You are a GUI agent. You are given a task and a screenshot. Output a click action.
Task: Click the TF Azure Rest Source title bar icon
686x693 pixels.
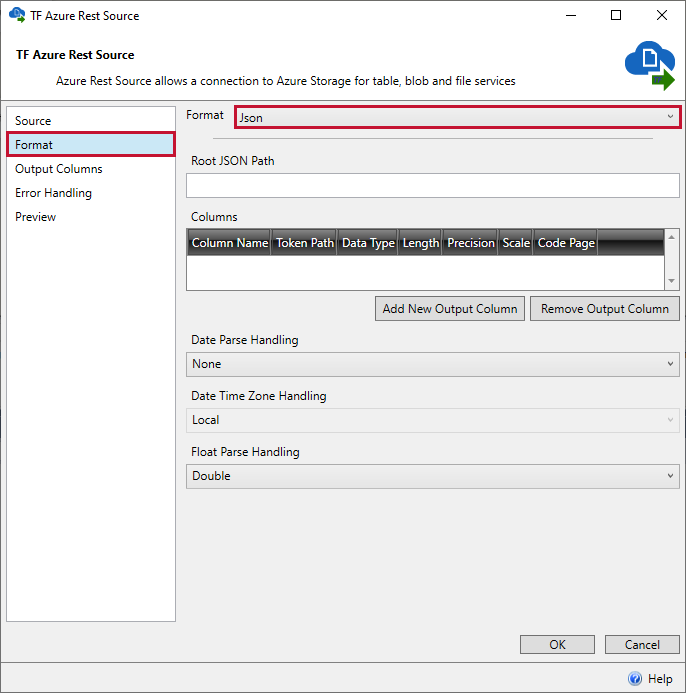[x=17, y=15]
